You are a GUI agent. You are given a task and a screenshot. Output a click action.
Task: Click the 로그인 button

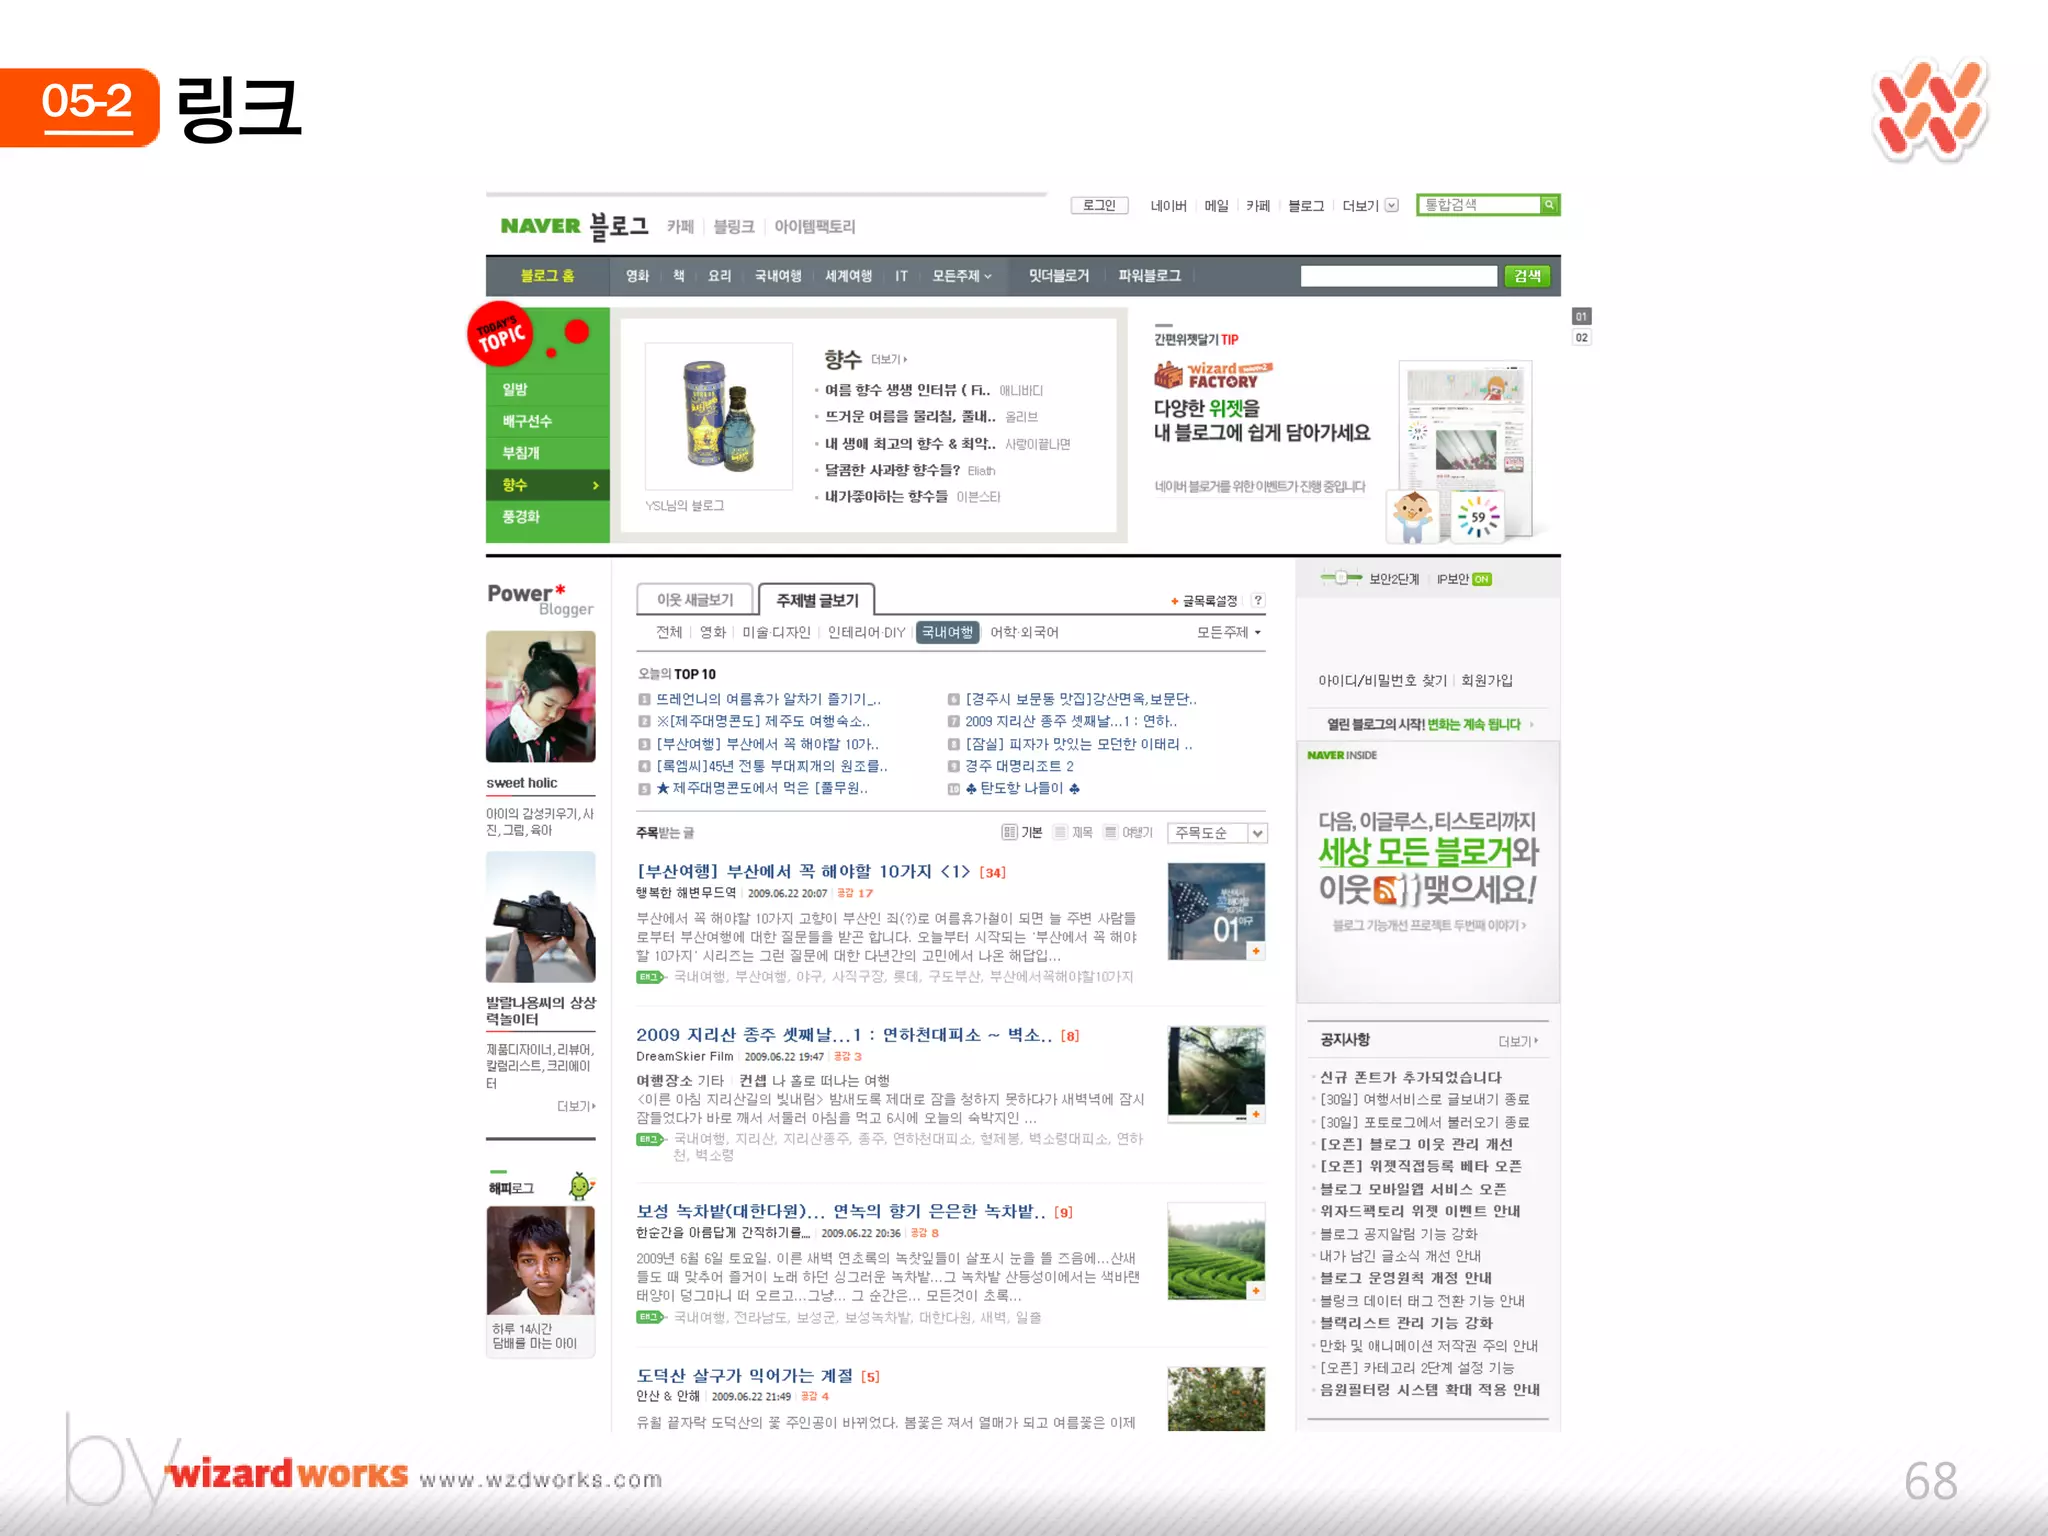(1099, 205)
